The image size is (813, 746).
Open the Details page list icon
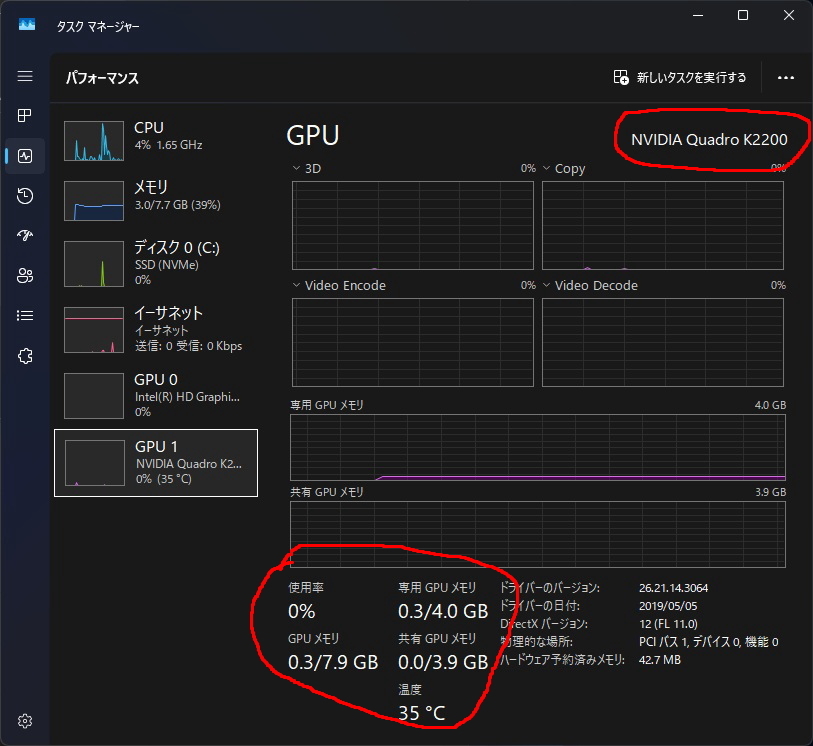tap(25, 316)
